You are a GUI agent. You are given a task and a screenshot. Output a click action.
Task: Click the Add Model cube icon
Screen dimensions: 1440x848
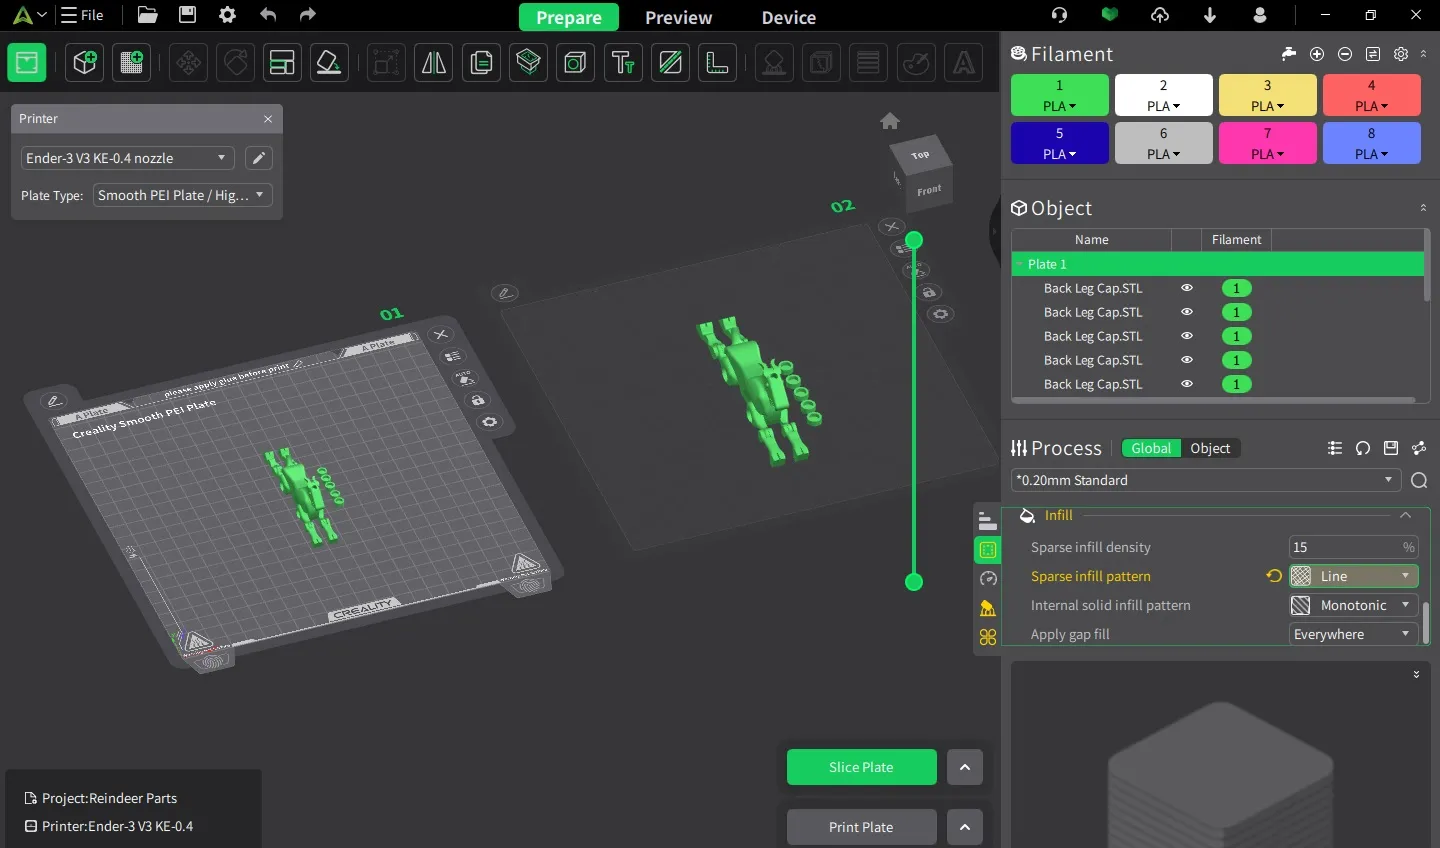pos(85,63)
